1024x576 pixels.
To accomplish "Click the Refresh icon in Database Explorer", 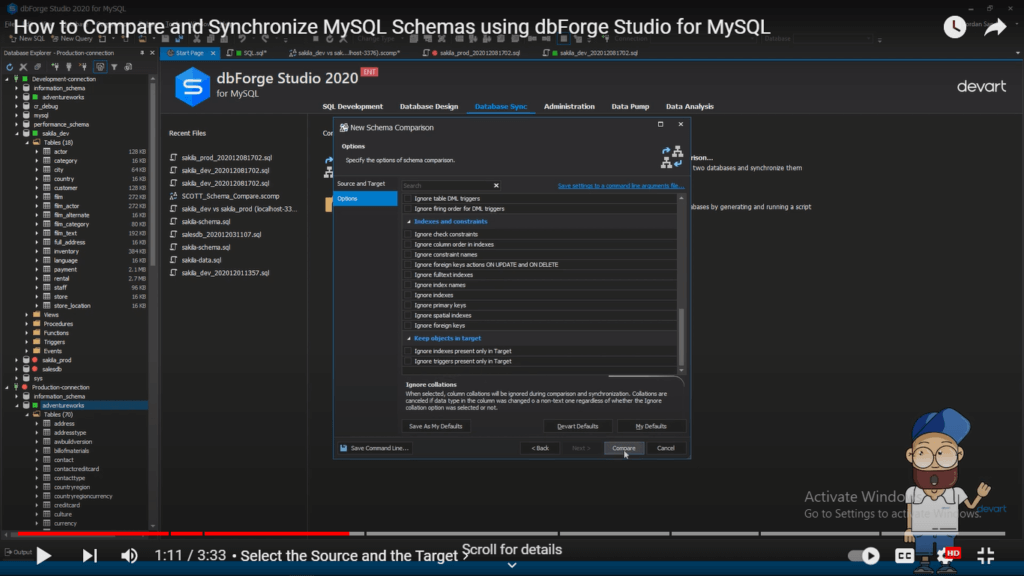I will coord(9,67).
